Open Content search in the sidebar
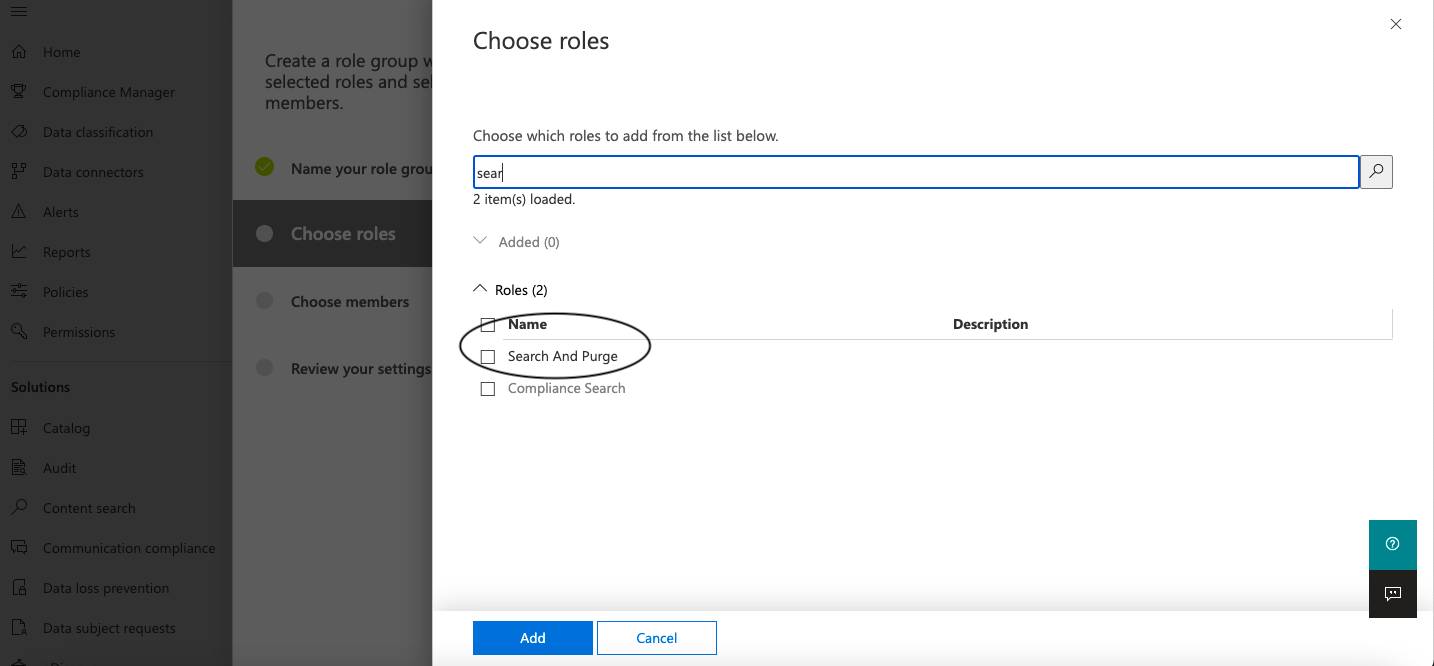The width and height of the screenshot is (1434, 666). coord(88,508)
